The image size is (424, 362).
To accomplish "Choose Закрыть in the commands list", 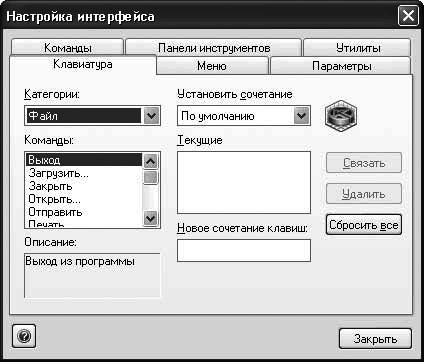I will click(x=84, y=186).
